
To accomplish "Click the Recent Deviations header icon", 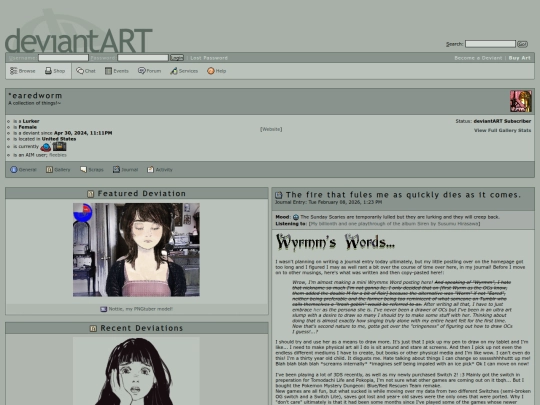I will (93, 329).
